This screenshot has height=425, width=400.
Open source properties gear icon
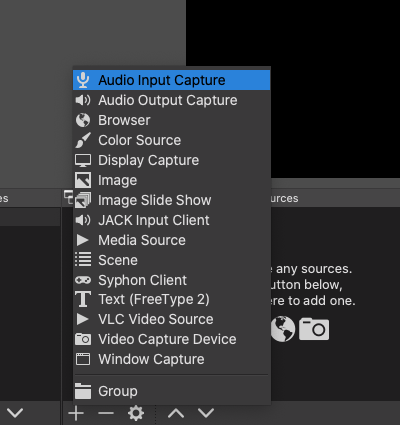136,413
